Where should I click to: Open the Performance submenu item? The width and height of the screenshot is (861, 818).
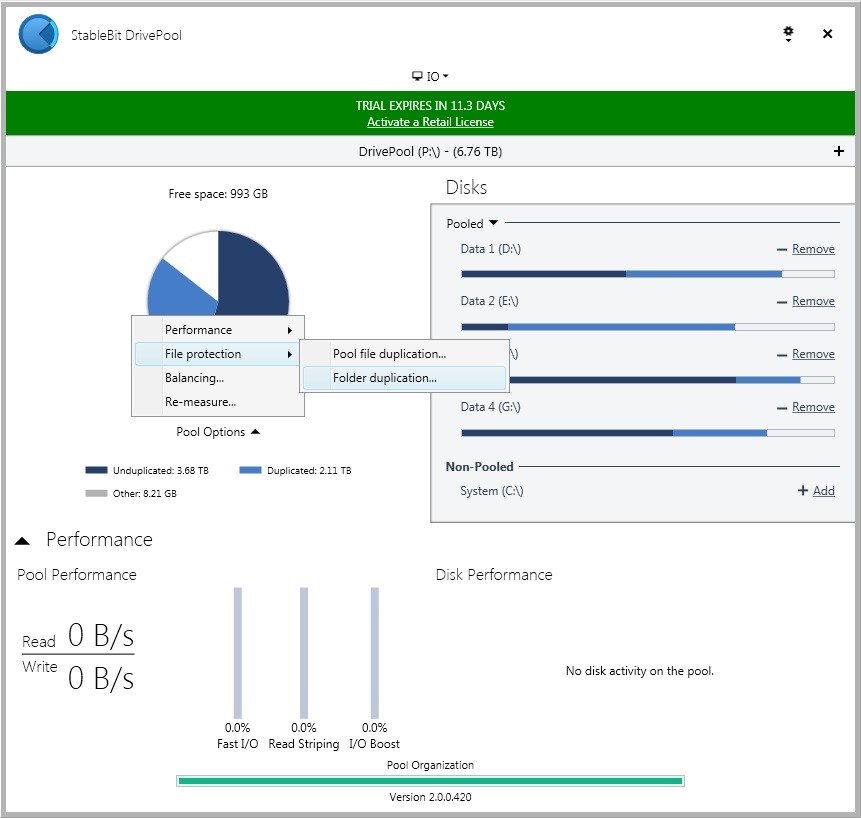tap(218, 330)
